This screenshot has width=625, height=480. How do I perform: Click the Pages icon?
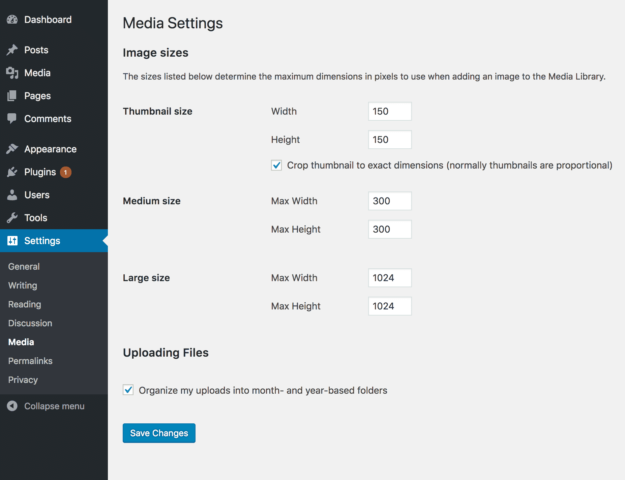pos(12,96)
